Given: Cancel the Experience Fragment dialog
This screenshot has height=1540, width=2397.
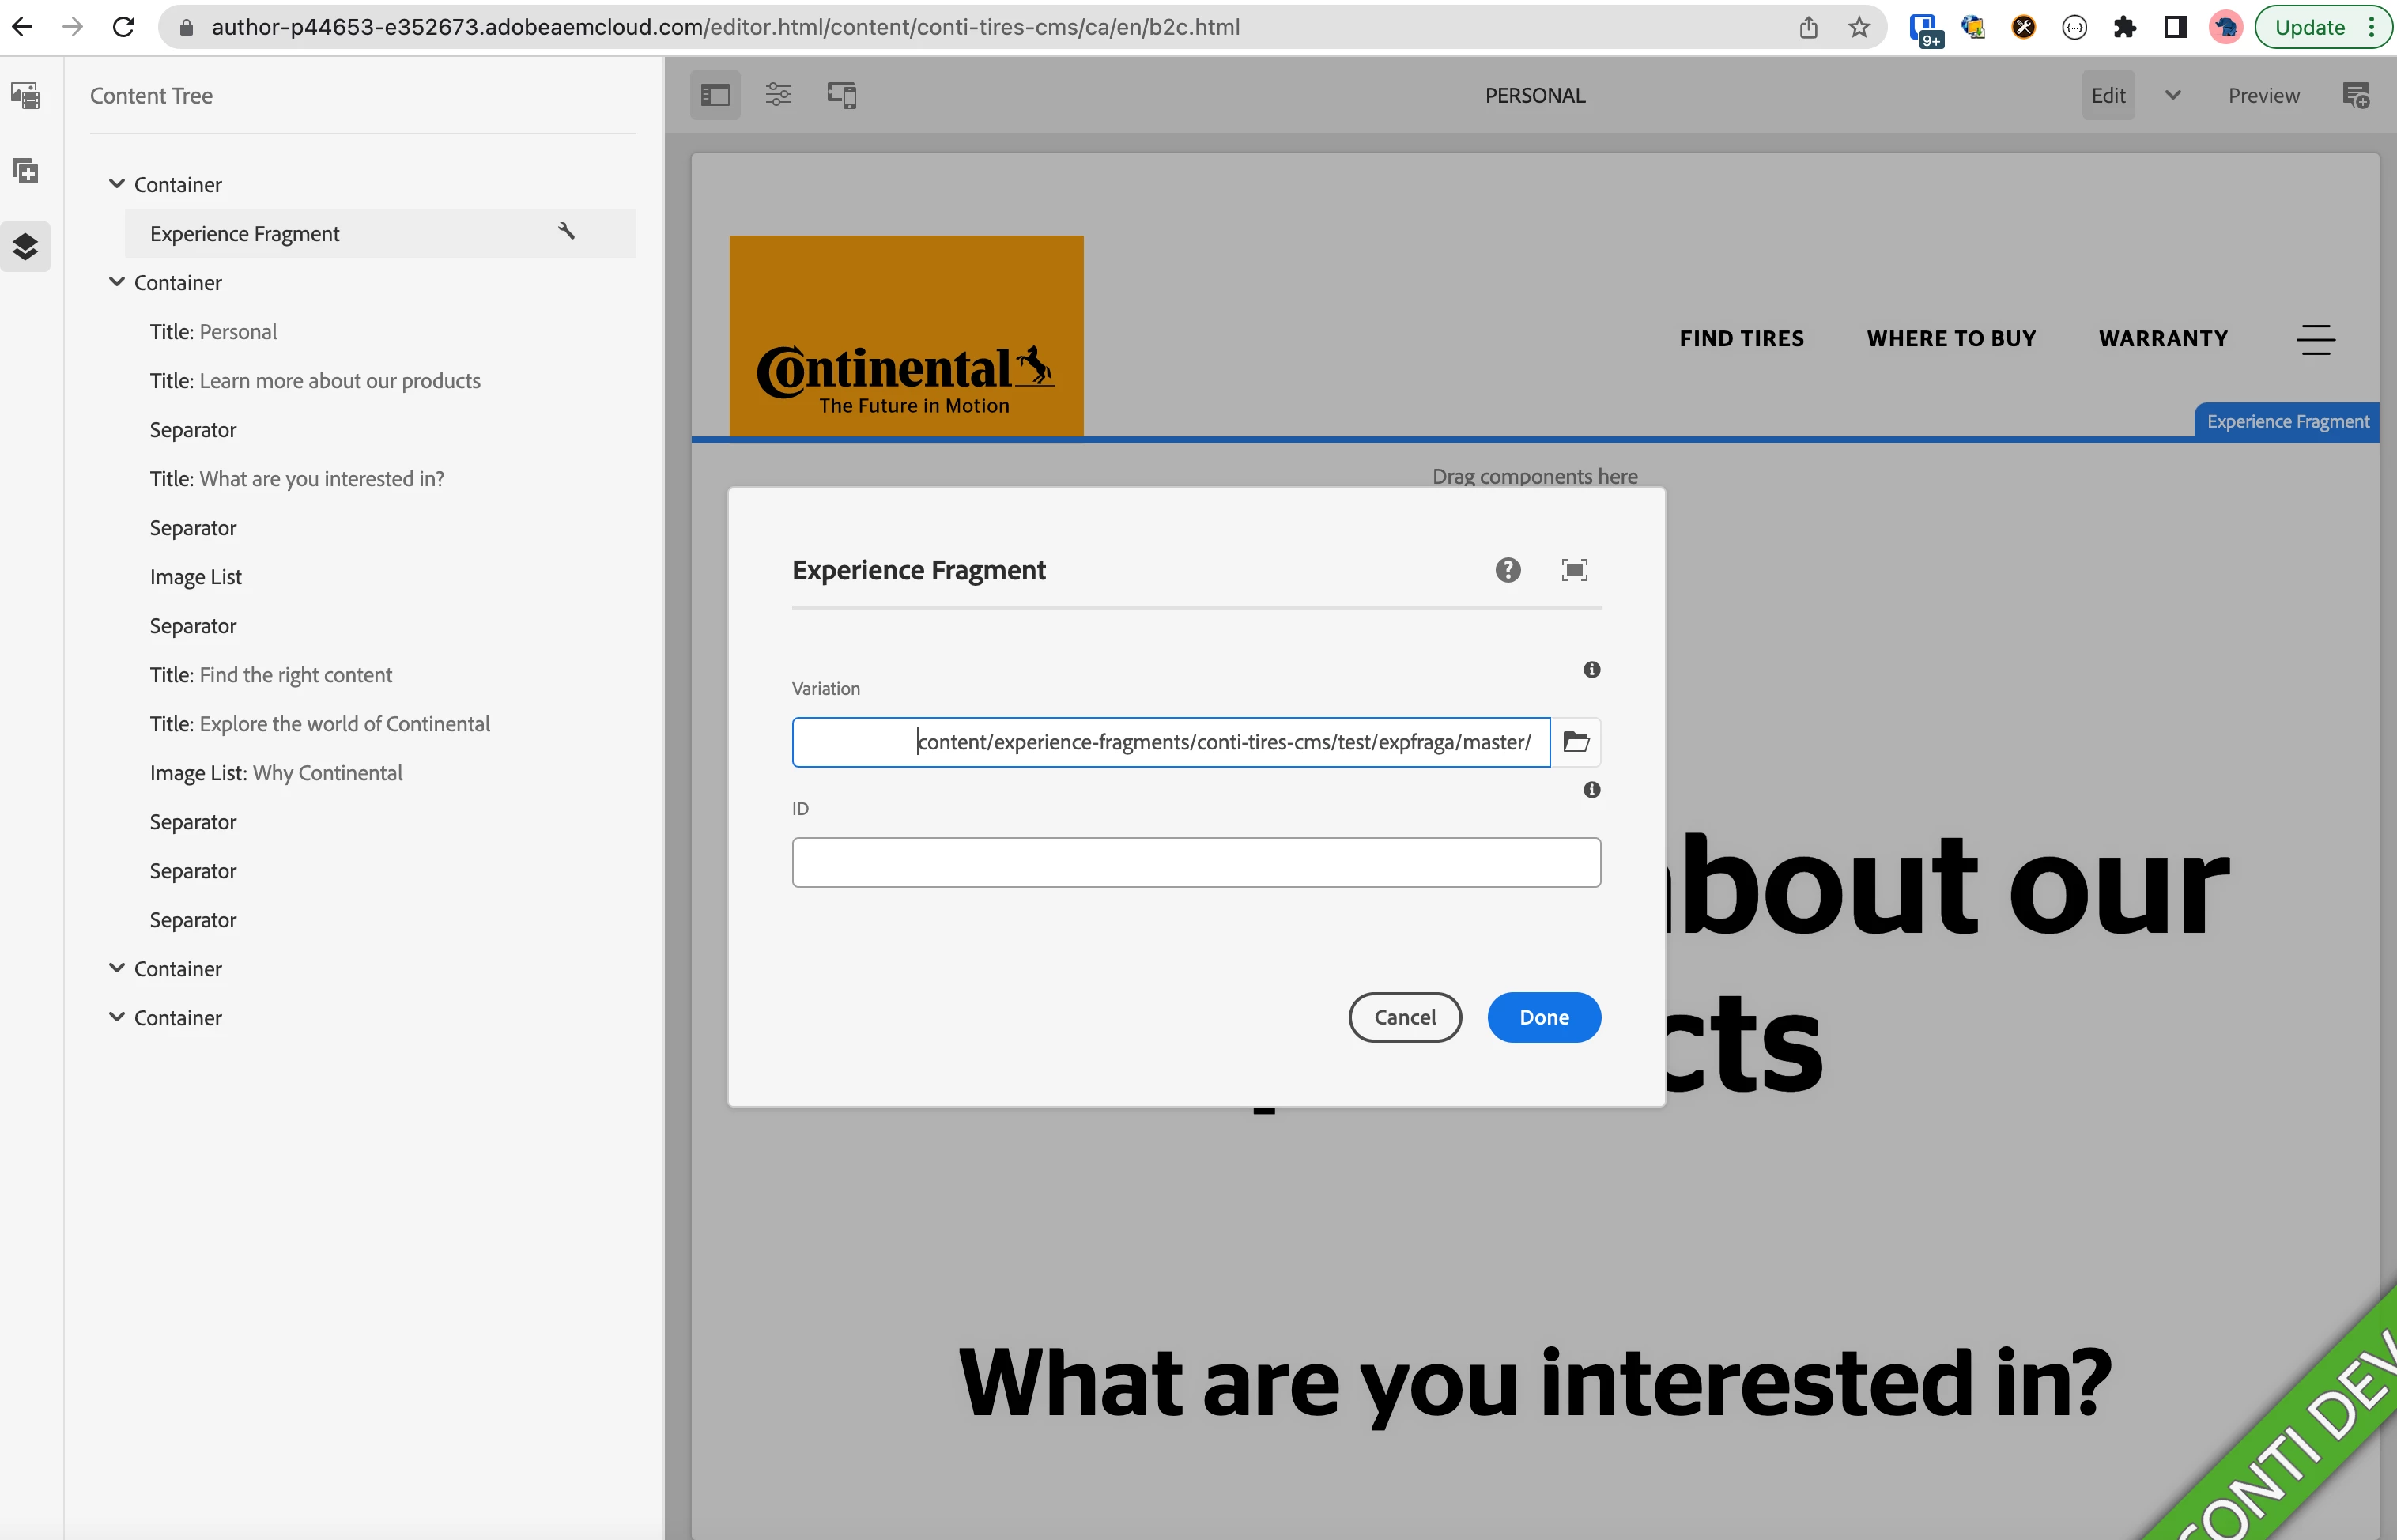Looking at the screenshot, I should pos(1404,1017).
